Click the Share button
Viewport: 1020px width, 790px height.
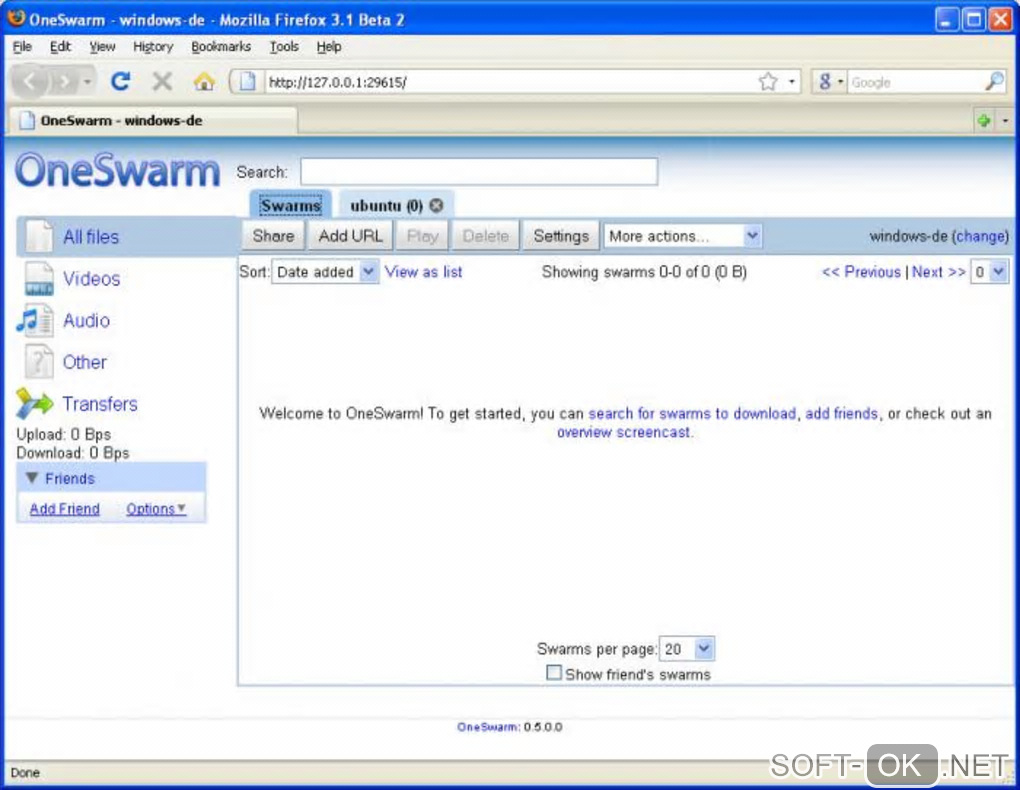point(273,236)
